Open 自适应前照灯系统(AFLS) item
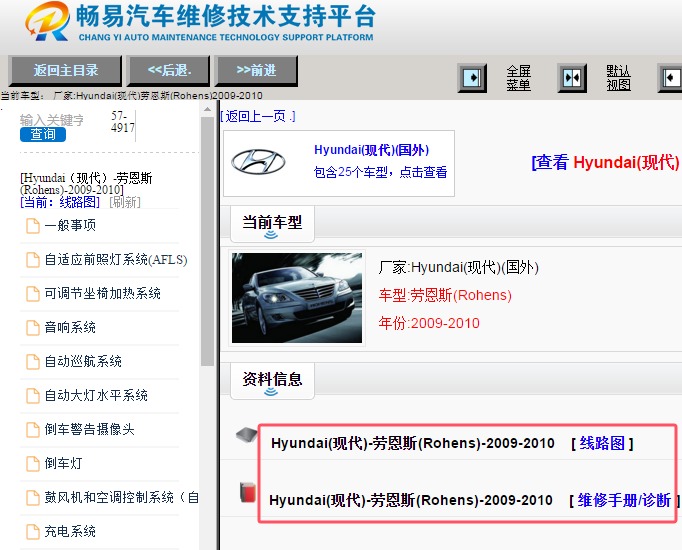Screen dimensions: 682x550 pos(116,260)
